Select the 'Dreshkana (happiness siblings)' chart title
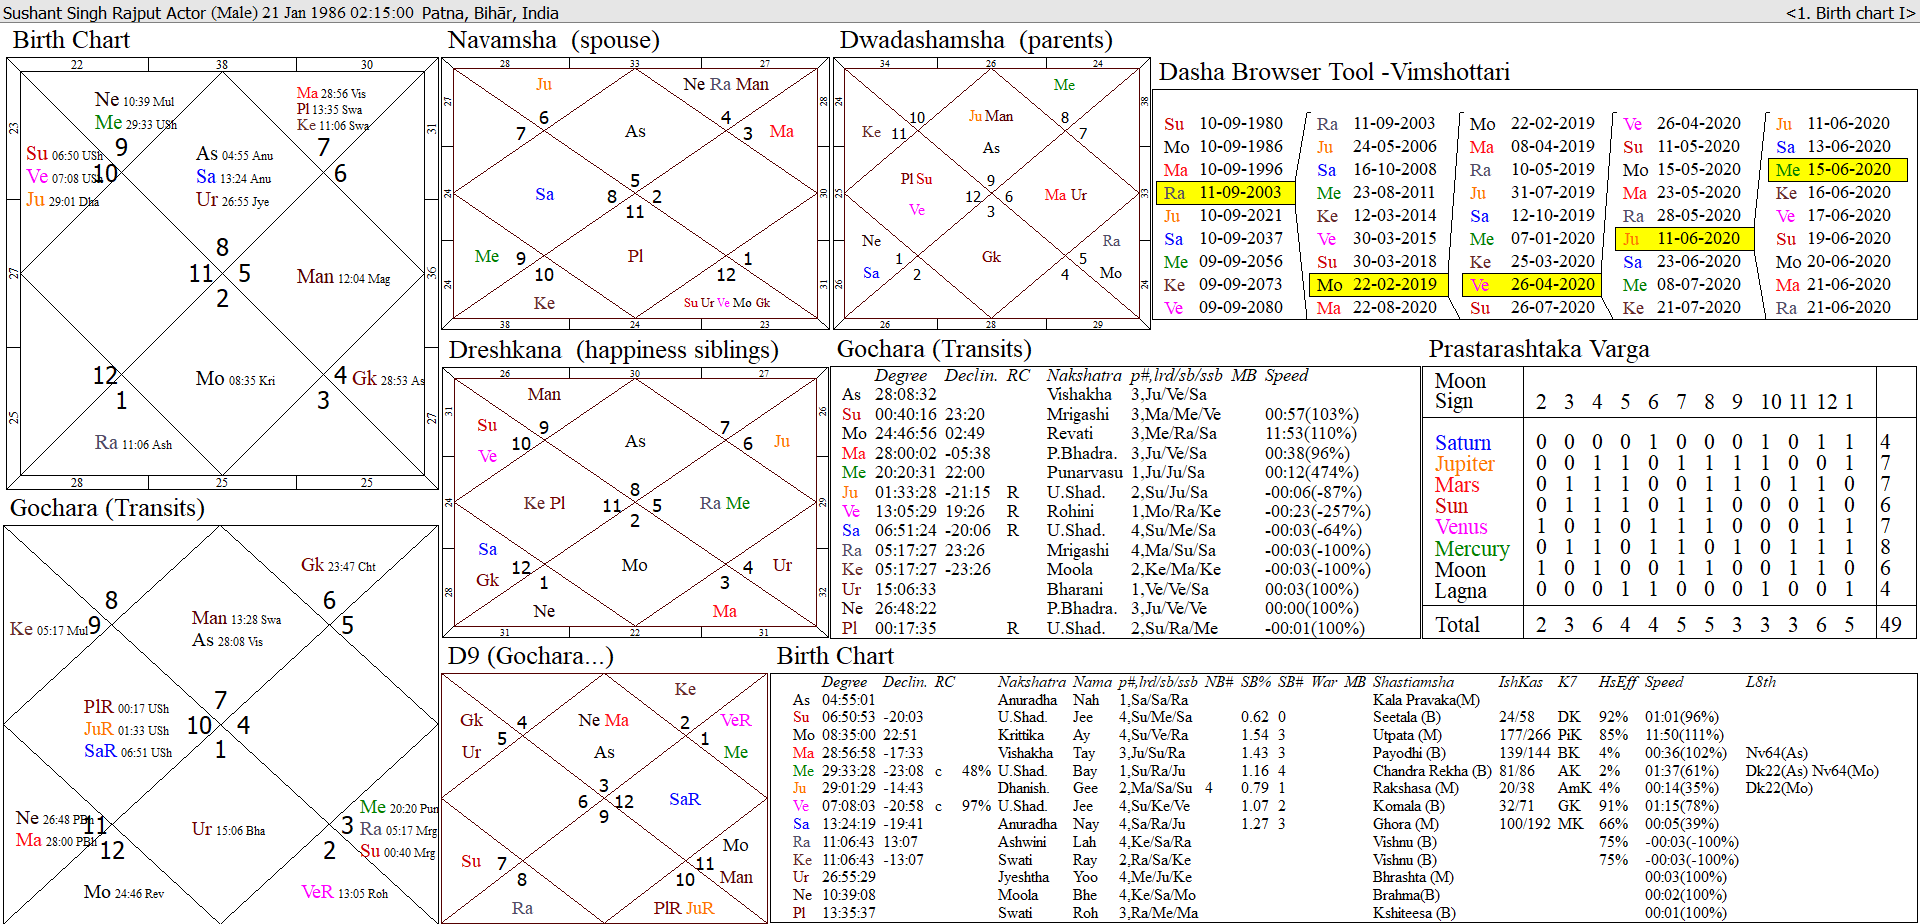Image resolution: width=1920 pixels, height=924 pixels. coord(614,350)
